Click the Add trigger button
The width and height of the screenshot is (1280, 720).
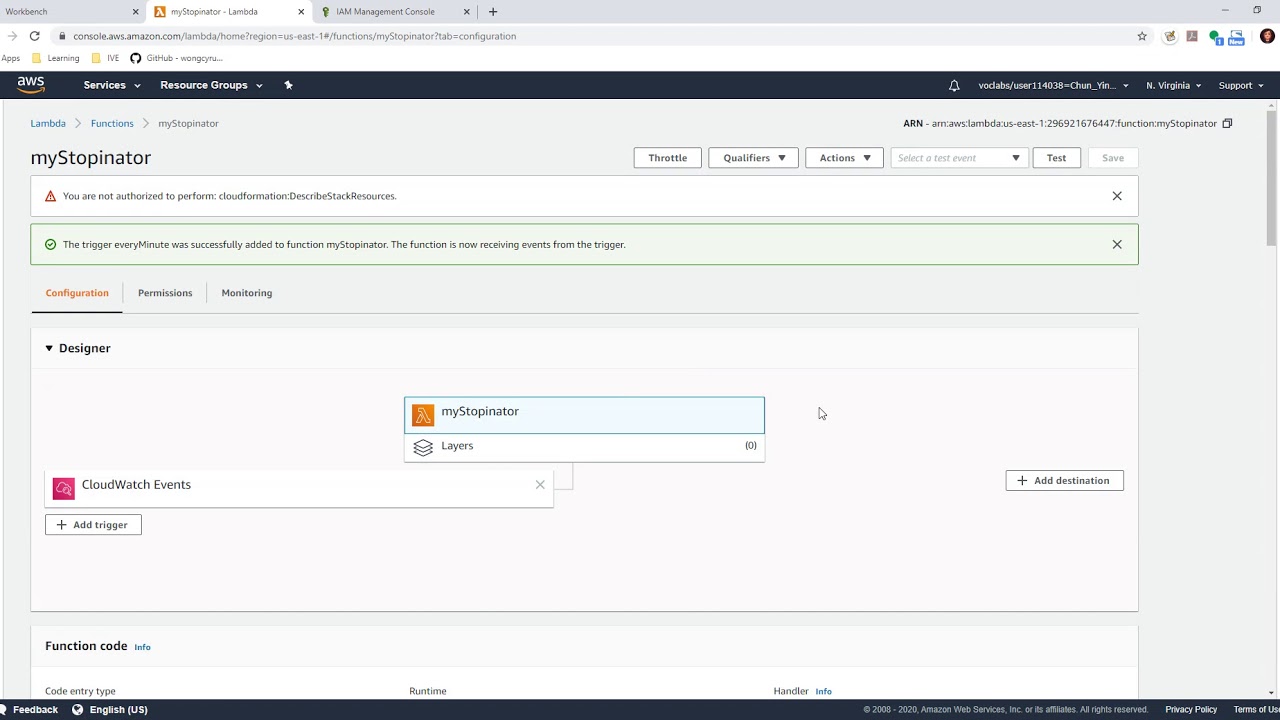coord(93,525)
